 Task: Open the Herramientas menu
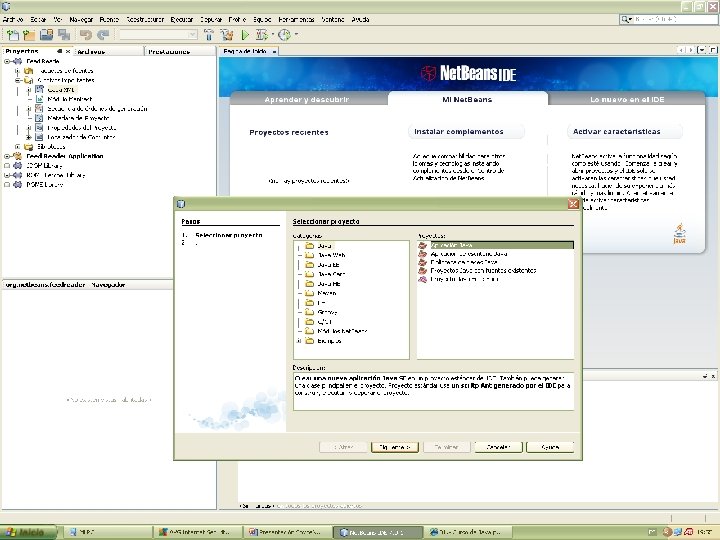point(296,19)
